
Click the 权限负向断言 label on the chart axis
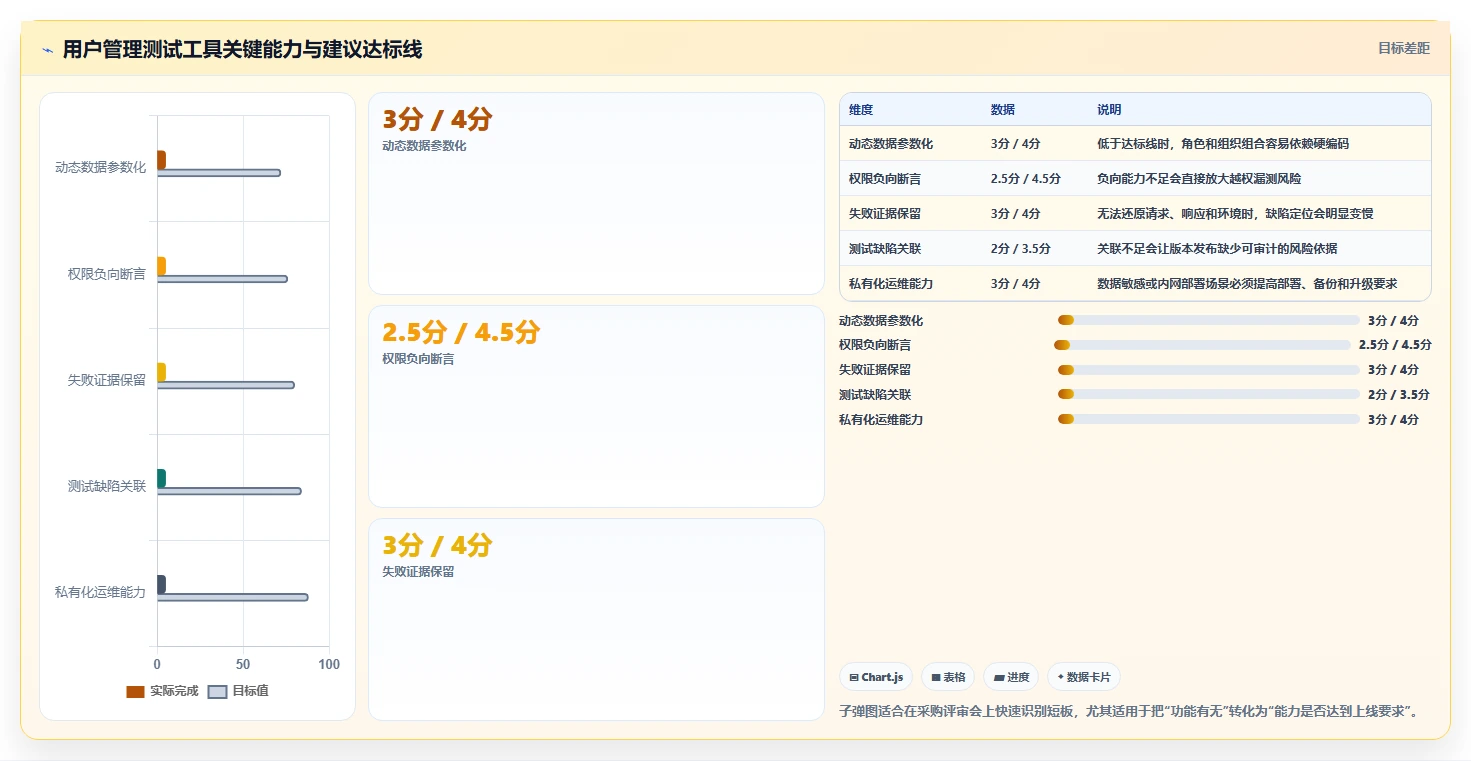tap(107, 274)
